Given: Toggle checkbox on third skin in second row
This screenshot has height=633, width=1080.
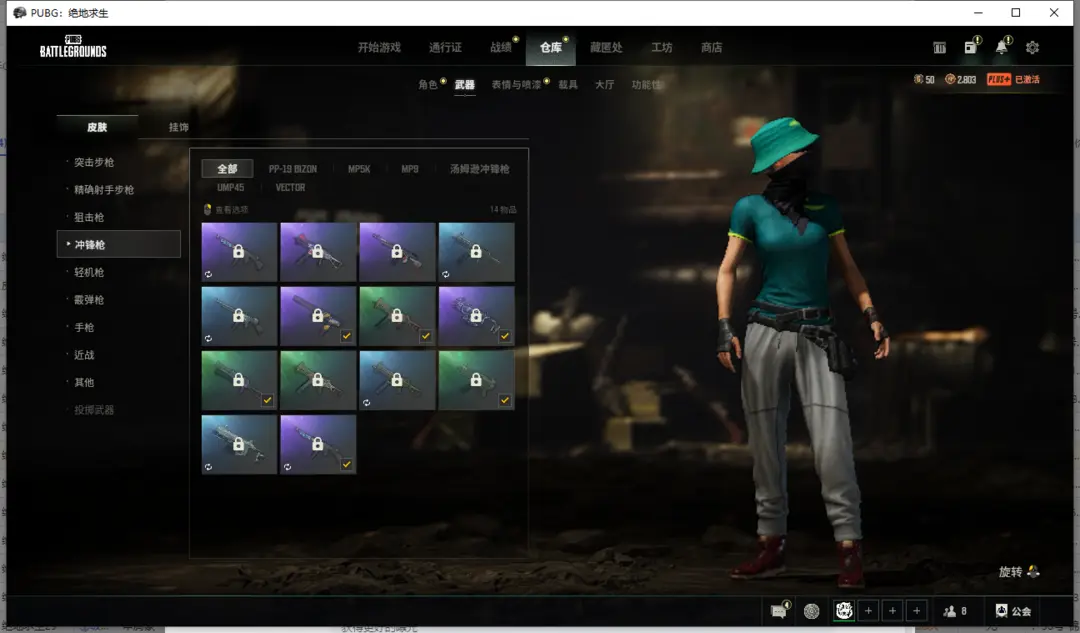Looking at the screenshot, I should point(426,336).
